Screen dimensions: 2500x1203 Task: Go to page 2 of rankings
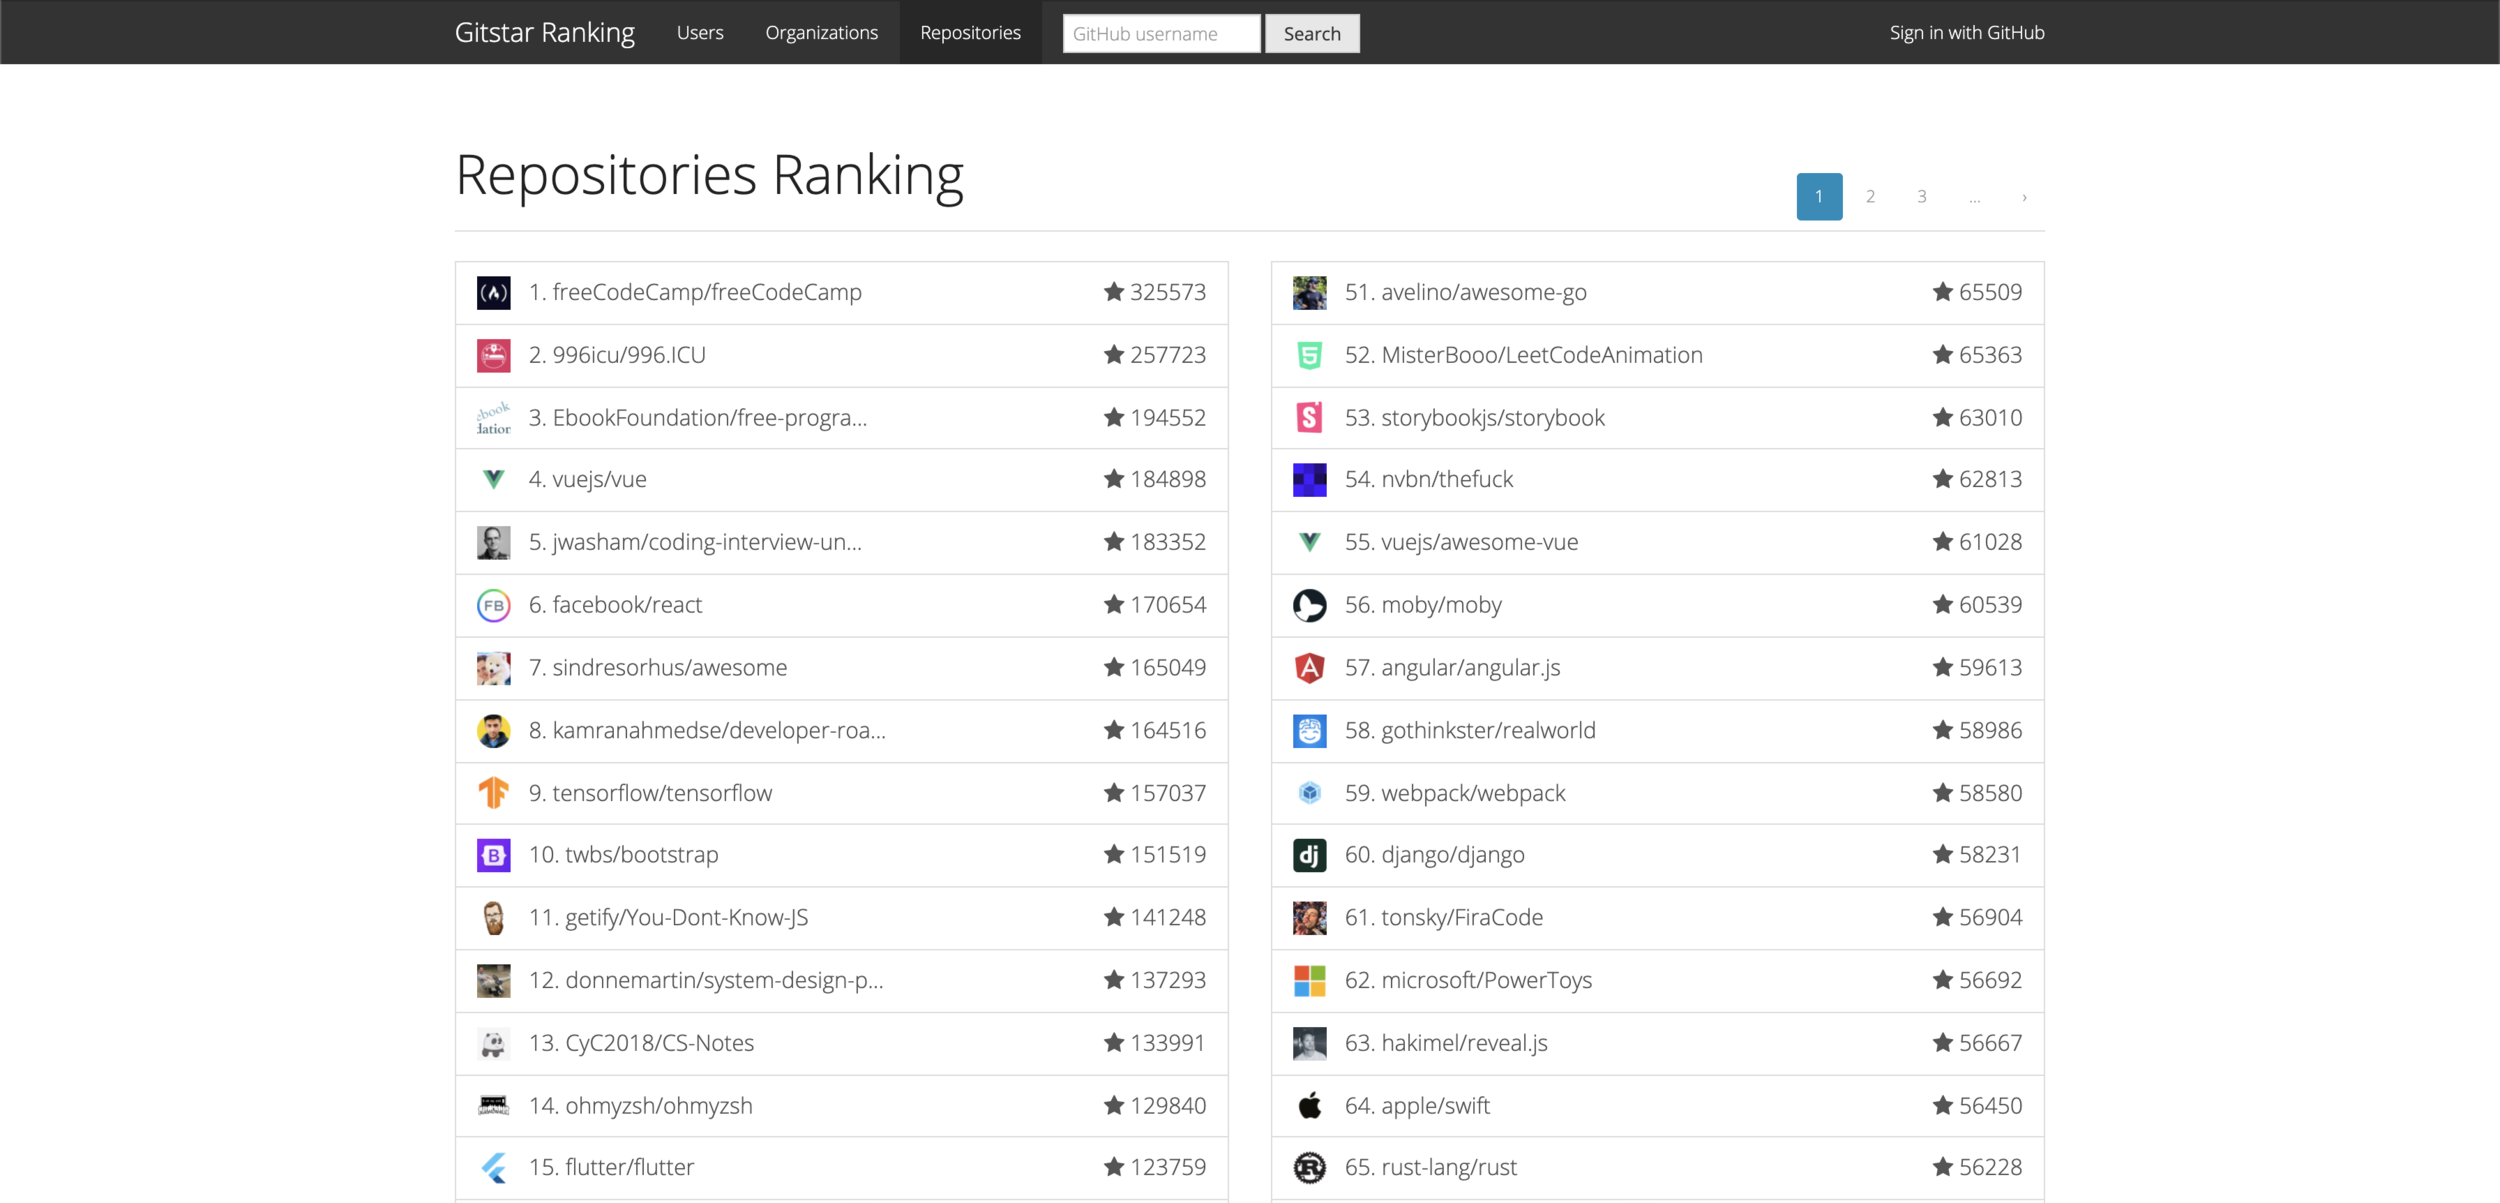(1870, 197)
